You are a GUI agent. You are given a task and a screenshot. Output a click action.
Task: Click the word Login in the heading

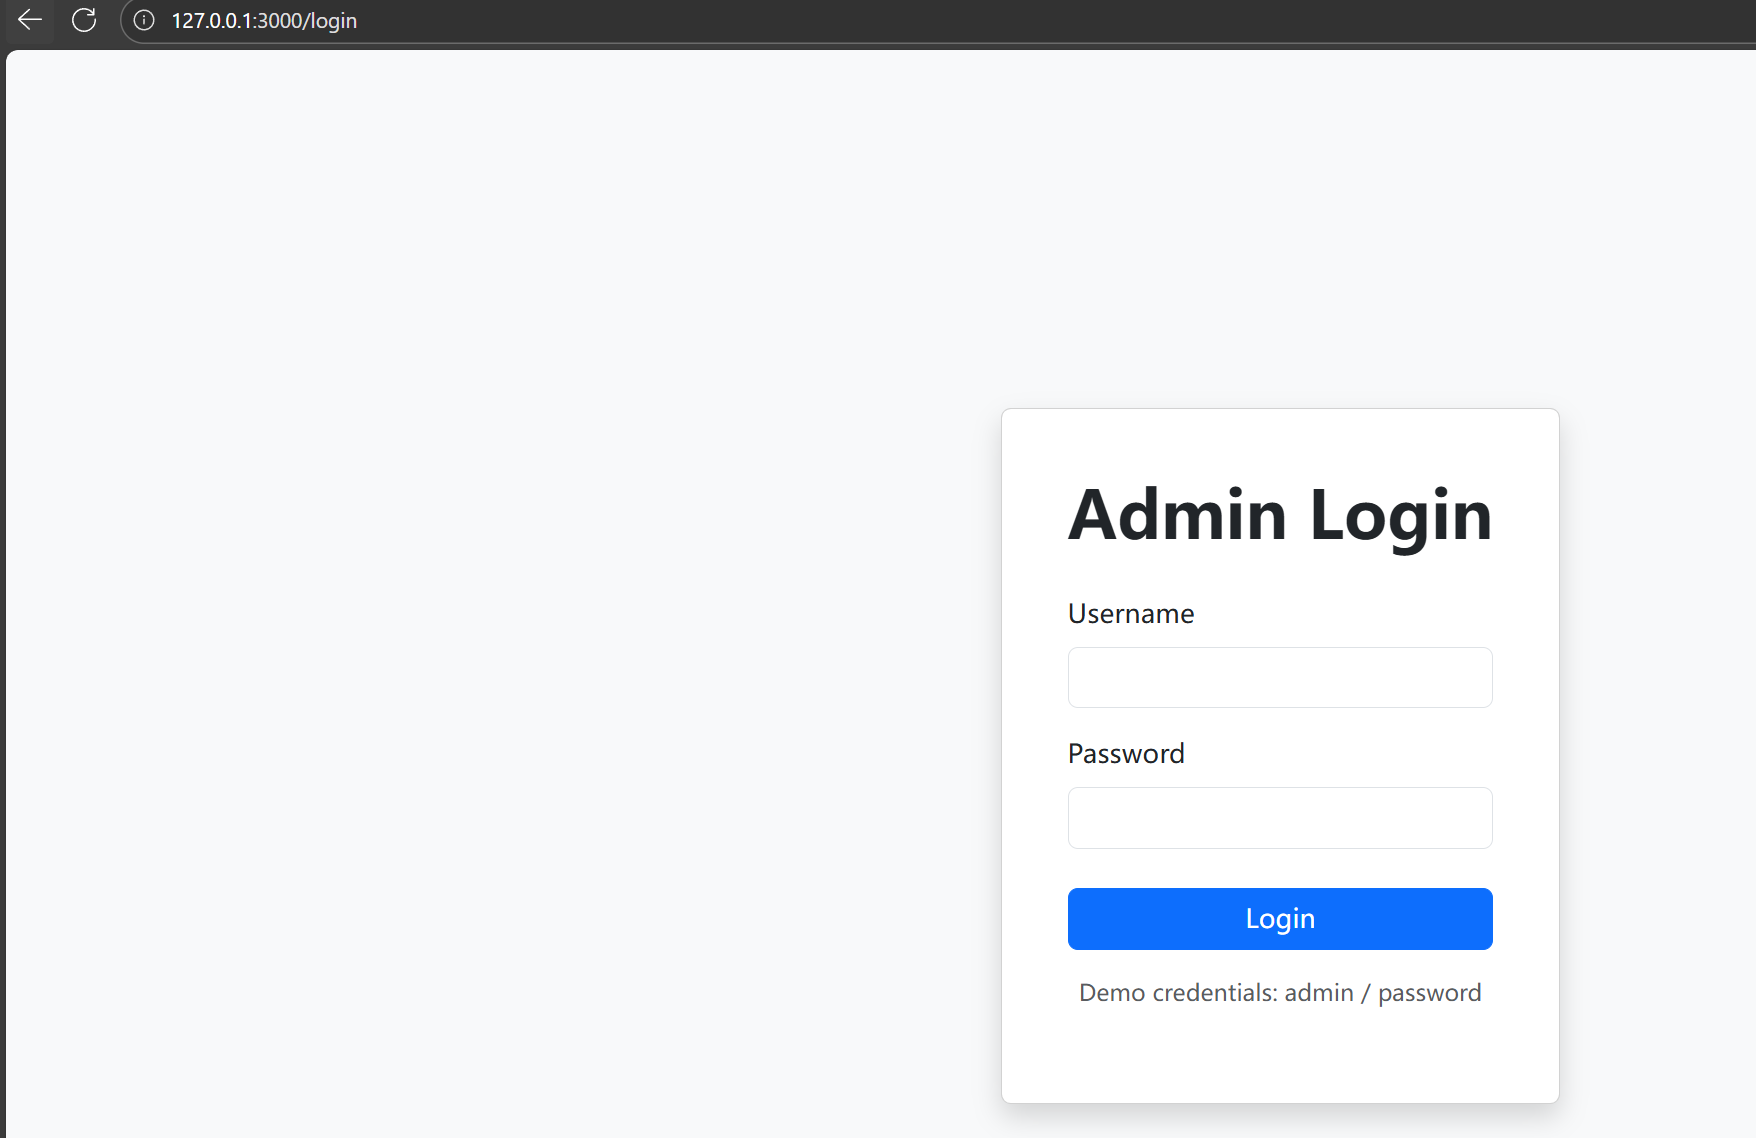[x=1400, y=515]
